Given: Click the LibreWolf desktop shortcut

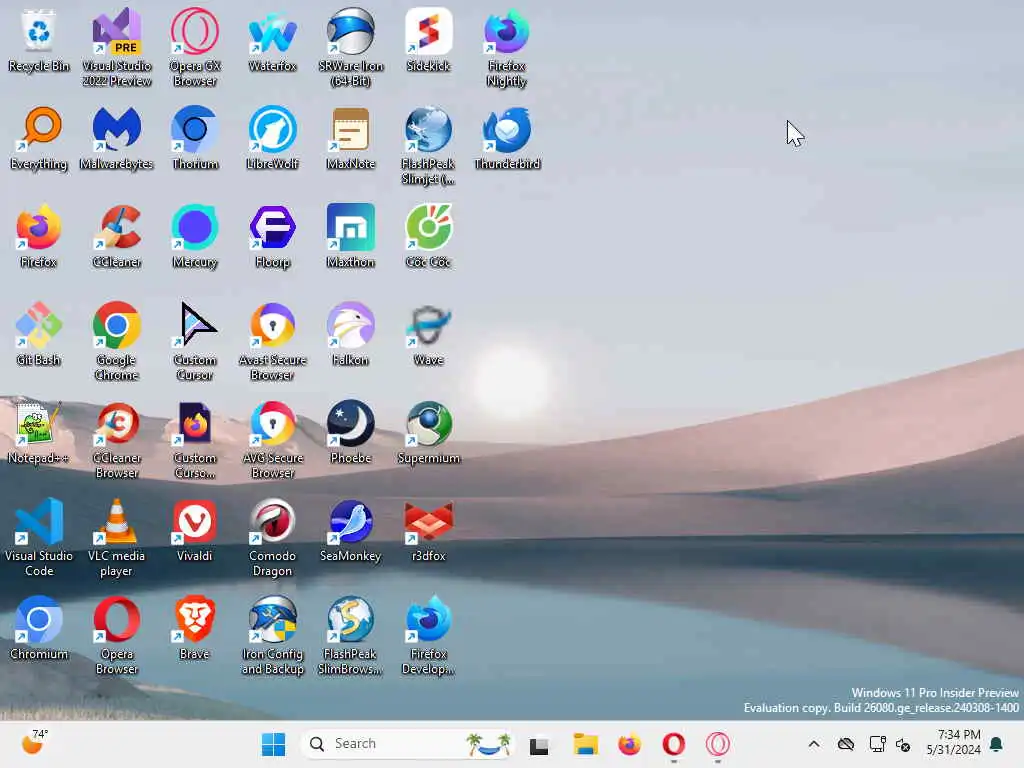Looking at the screenshot, I should (272, 139).
